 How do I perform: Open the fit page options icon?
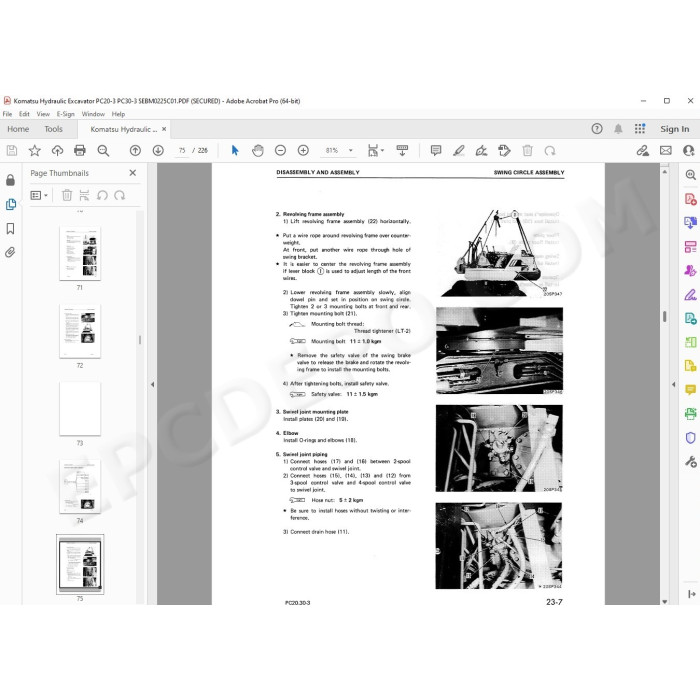tap(375, 151)
